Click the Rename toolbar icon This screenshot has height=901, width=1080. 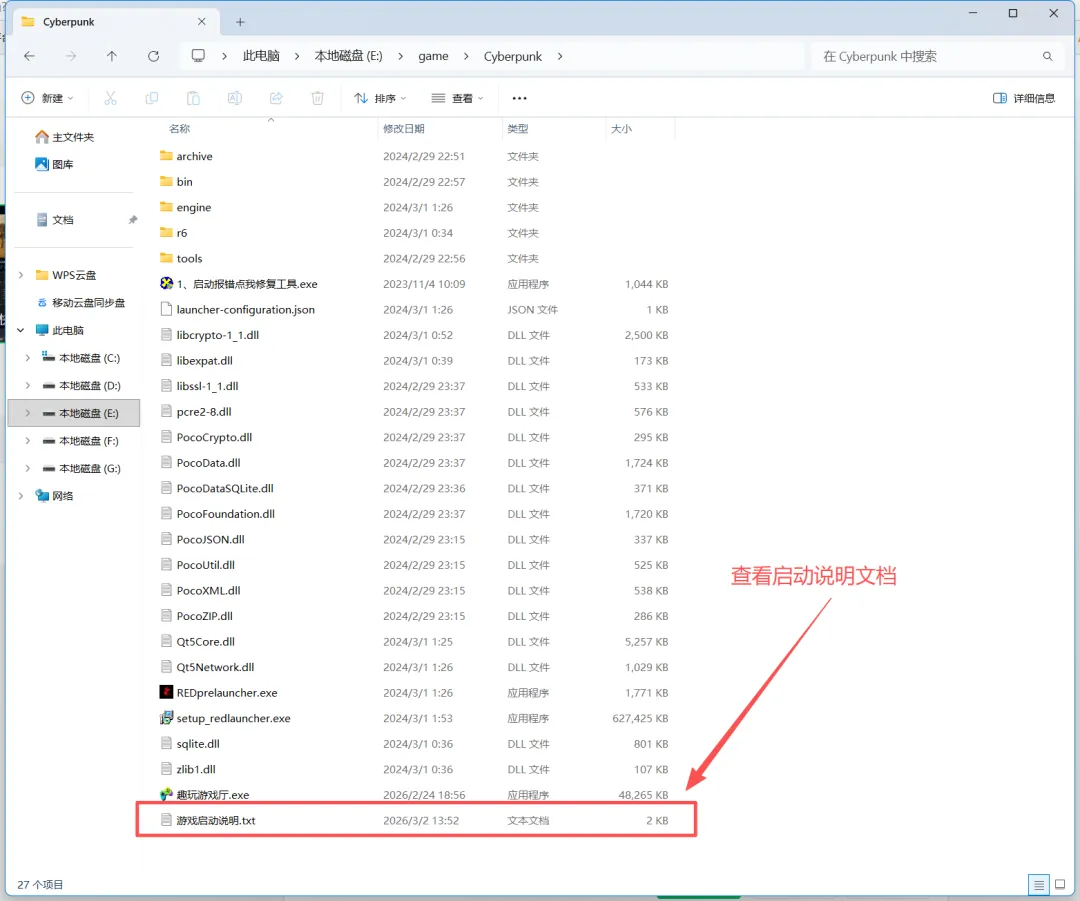(235, 99)
